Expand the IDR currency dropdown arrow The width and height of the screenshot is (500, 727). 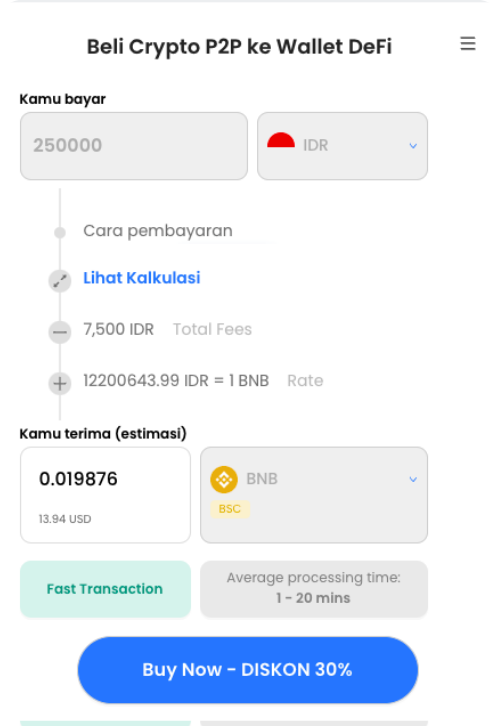pyautogui.click(x=413, y=146)
